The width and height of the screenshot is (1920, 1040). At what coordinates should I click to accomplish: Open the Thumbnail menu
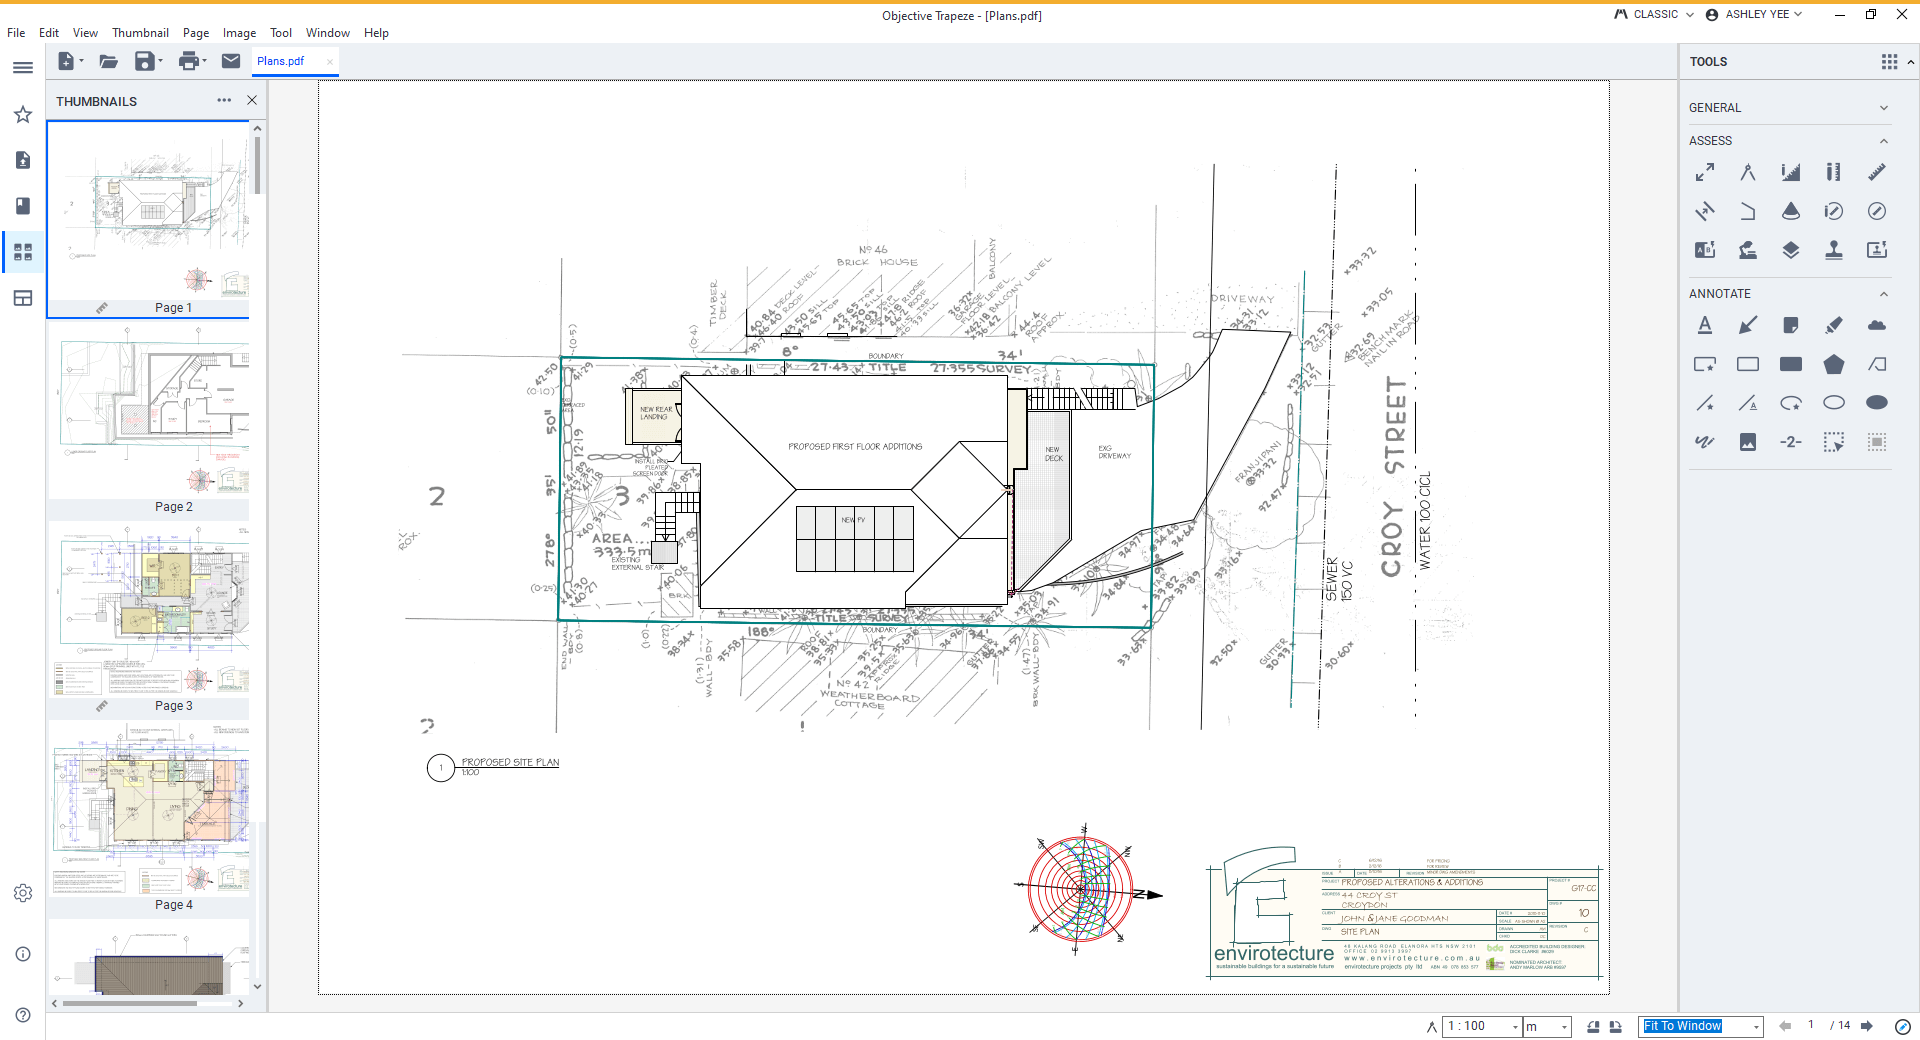point(140,33)
